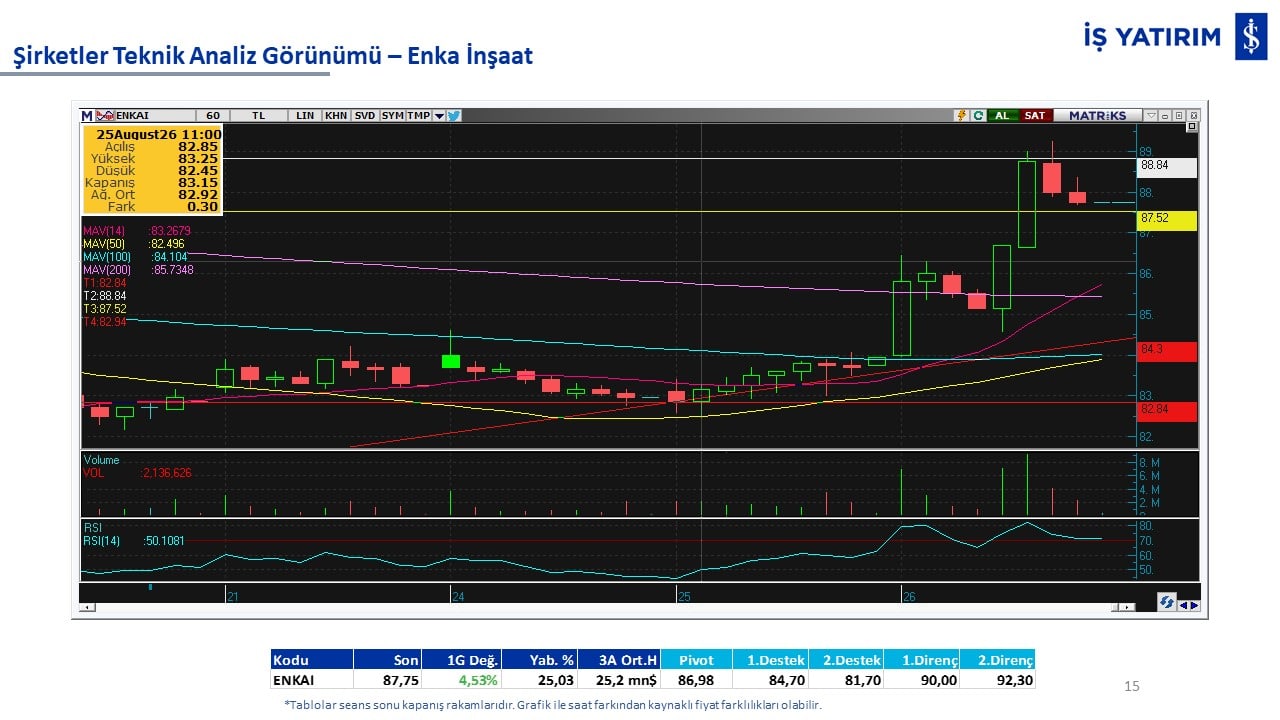Click the MAV(50) indicator label
This screenshot has width=1280, height=720.
[103, 244]
